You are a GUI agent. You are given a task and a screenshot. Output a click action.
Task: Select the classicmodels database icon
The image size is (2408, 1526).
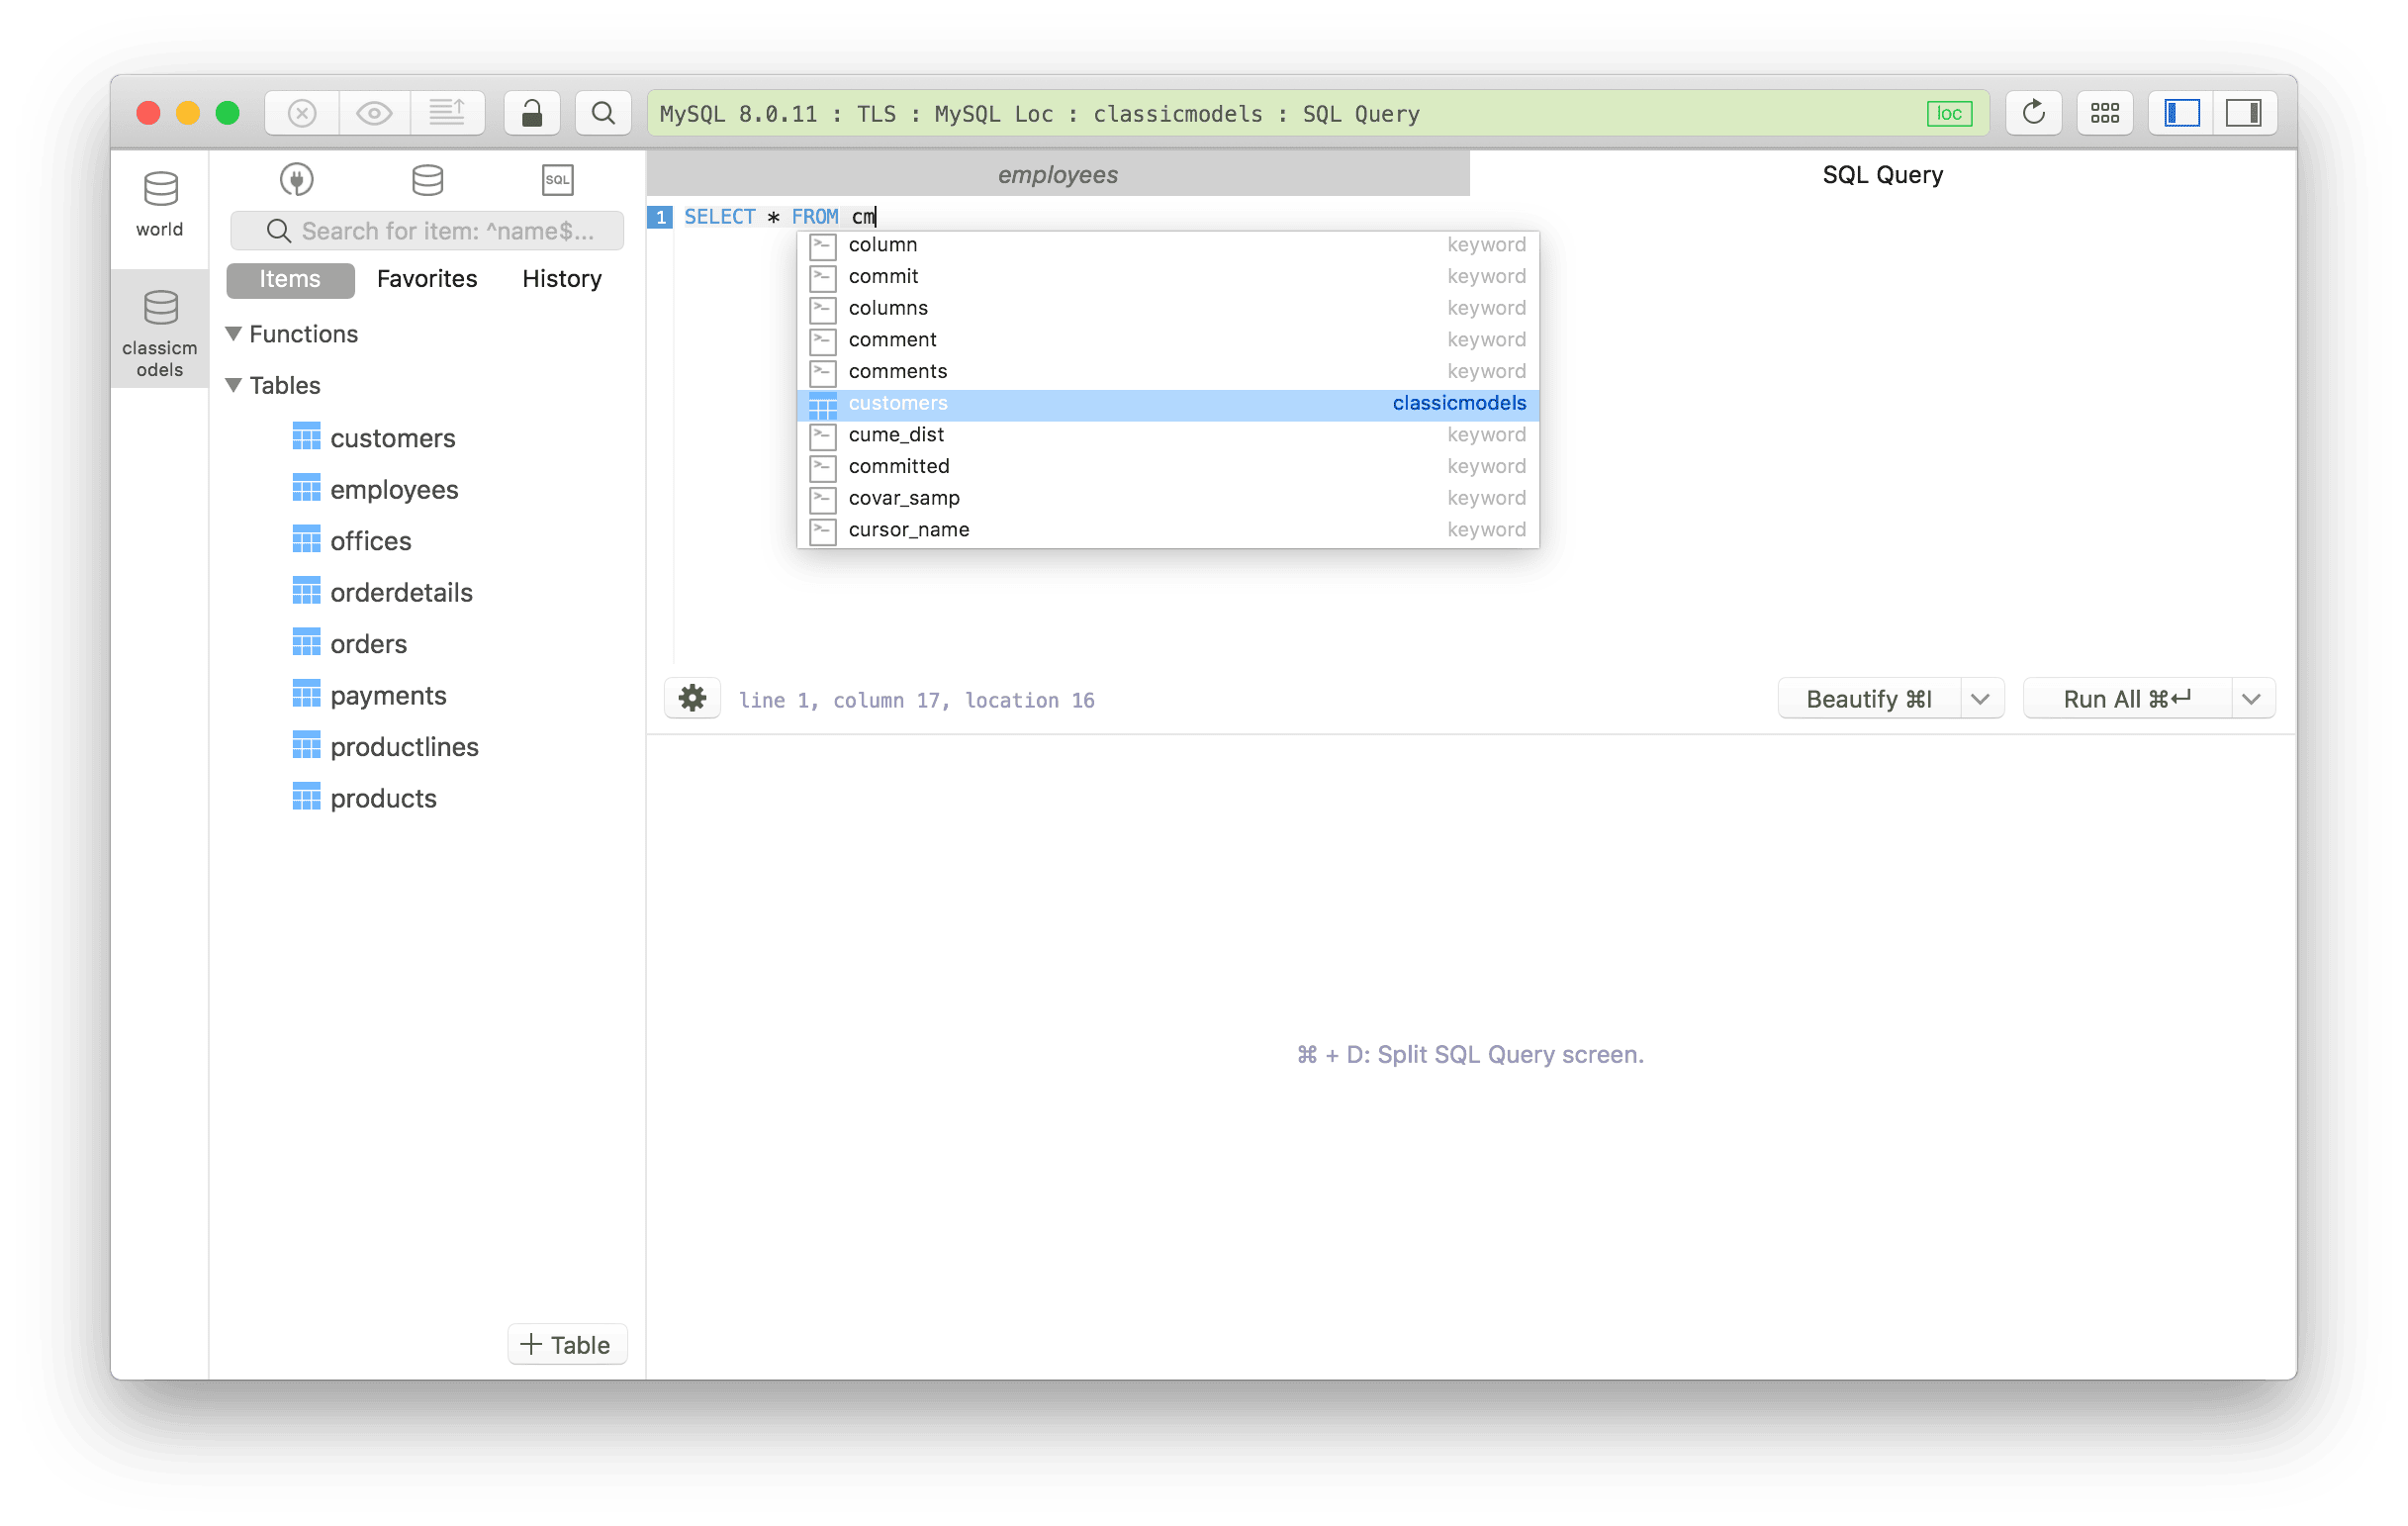click(160, 308)
